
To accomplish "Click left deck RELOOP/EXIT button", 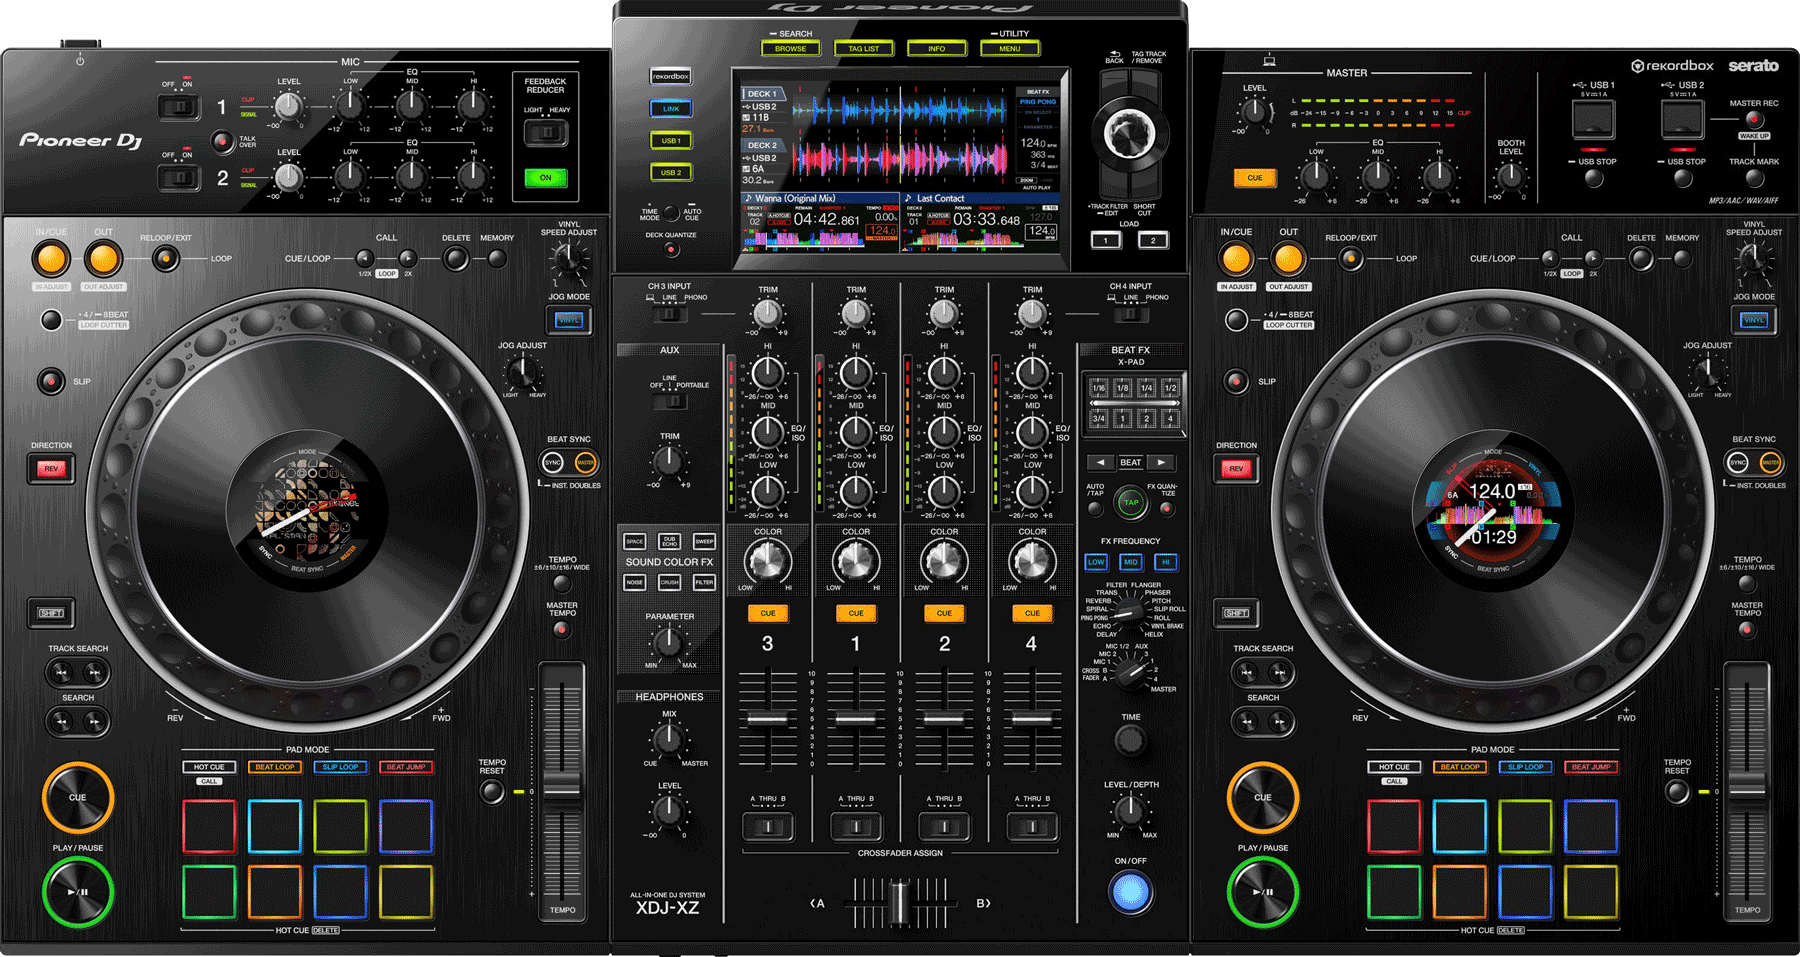I will [x=166, y=259].
